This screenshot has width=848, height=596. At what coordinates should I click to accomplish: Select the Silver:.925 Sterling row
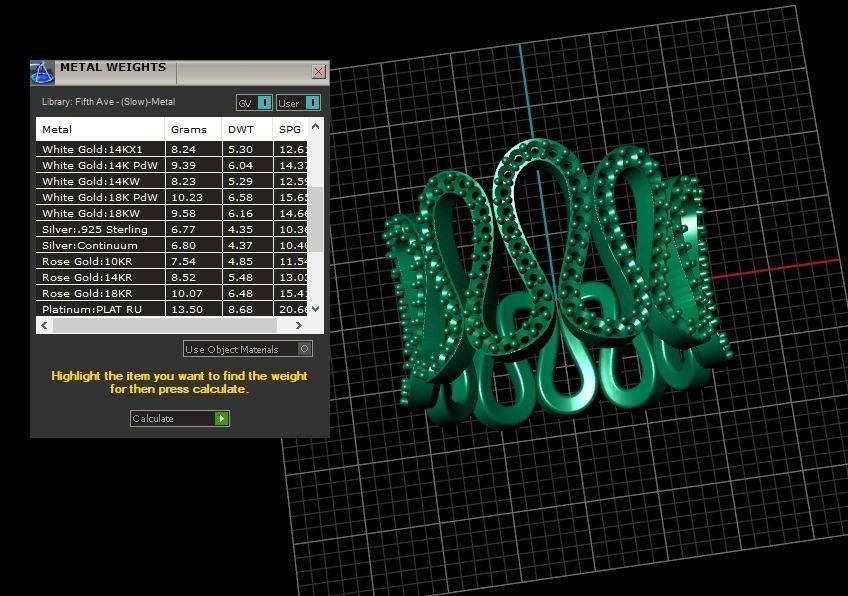tap(172, 229)
